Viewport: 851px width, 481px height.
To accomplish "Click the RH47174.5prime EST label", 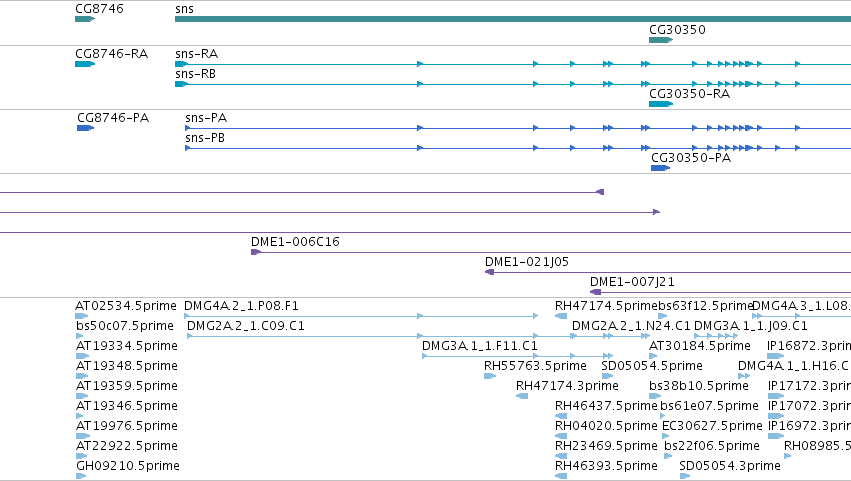I will coord(606,306).
